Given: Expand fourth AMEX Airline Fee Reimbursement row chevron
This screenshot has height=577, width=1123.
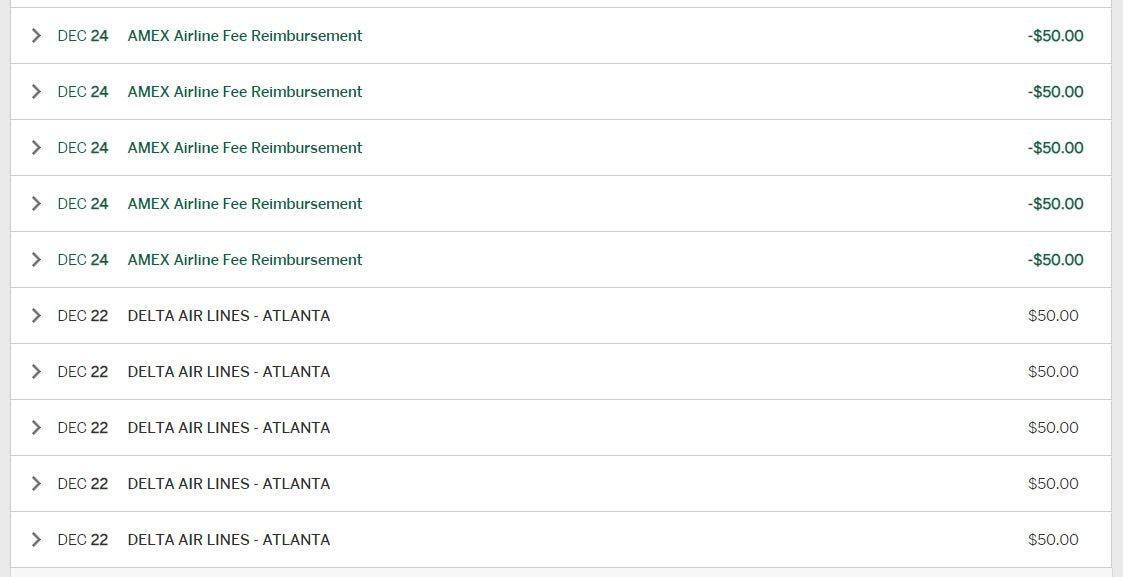Looking at the screenshot, I should [x=37, y=204].
